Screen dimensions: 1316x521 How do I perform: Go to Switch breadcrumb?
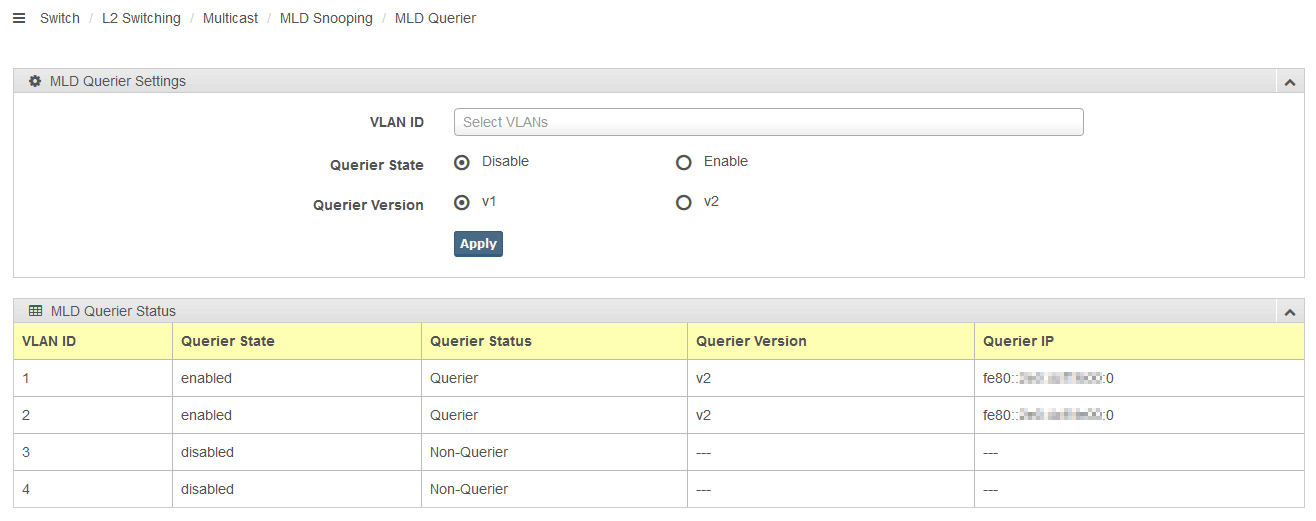[60, 19]
